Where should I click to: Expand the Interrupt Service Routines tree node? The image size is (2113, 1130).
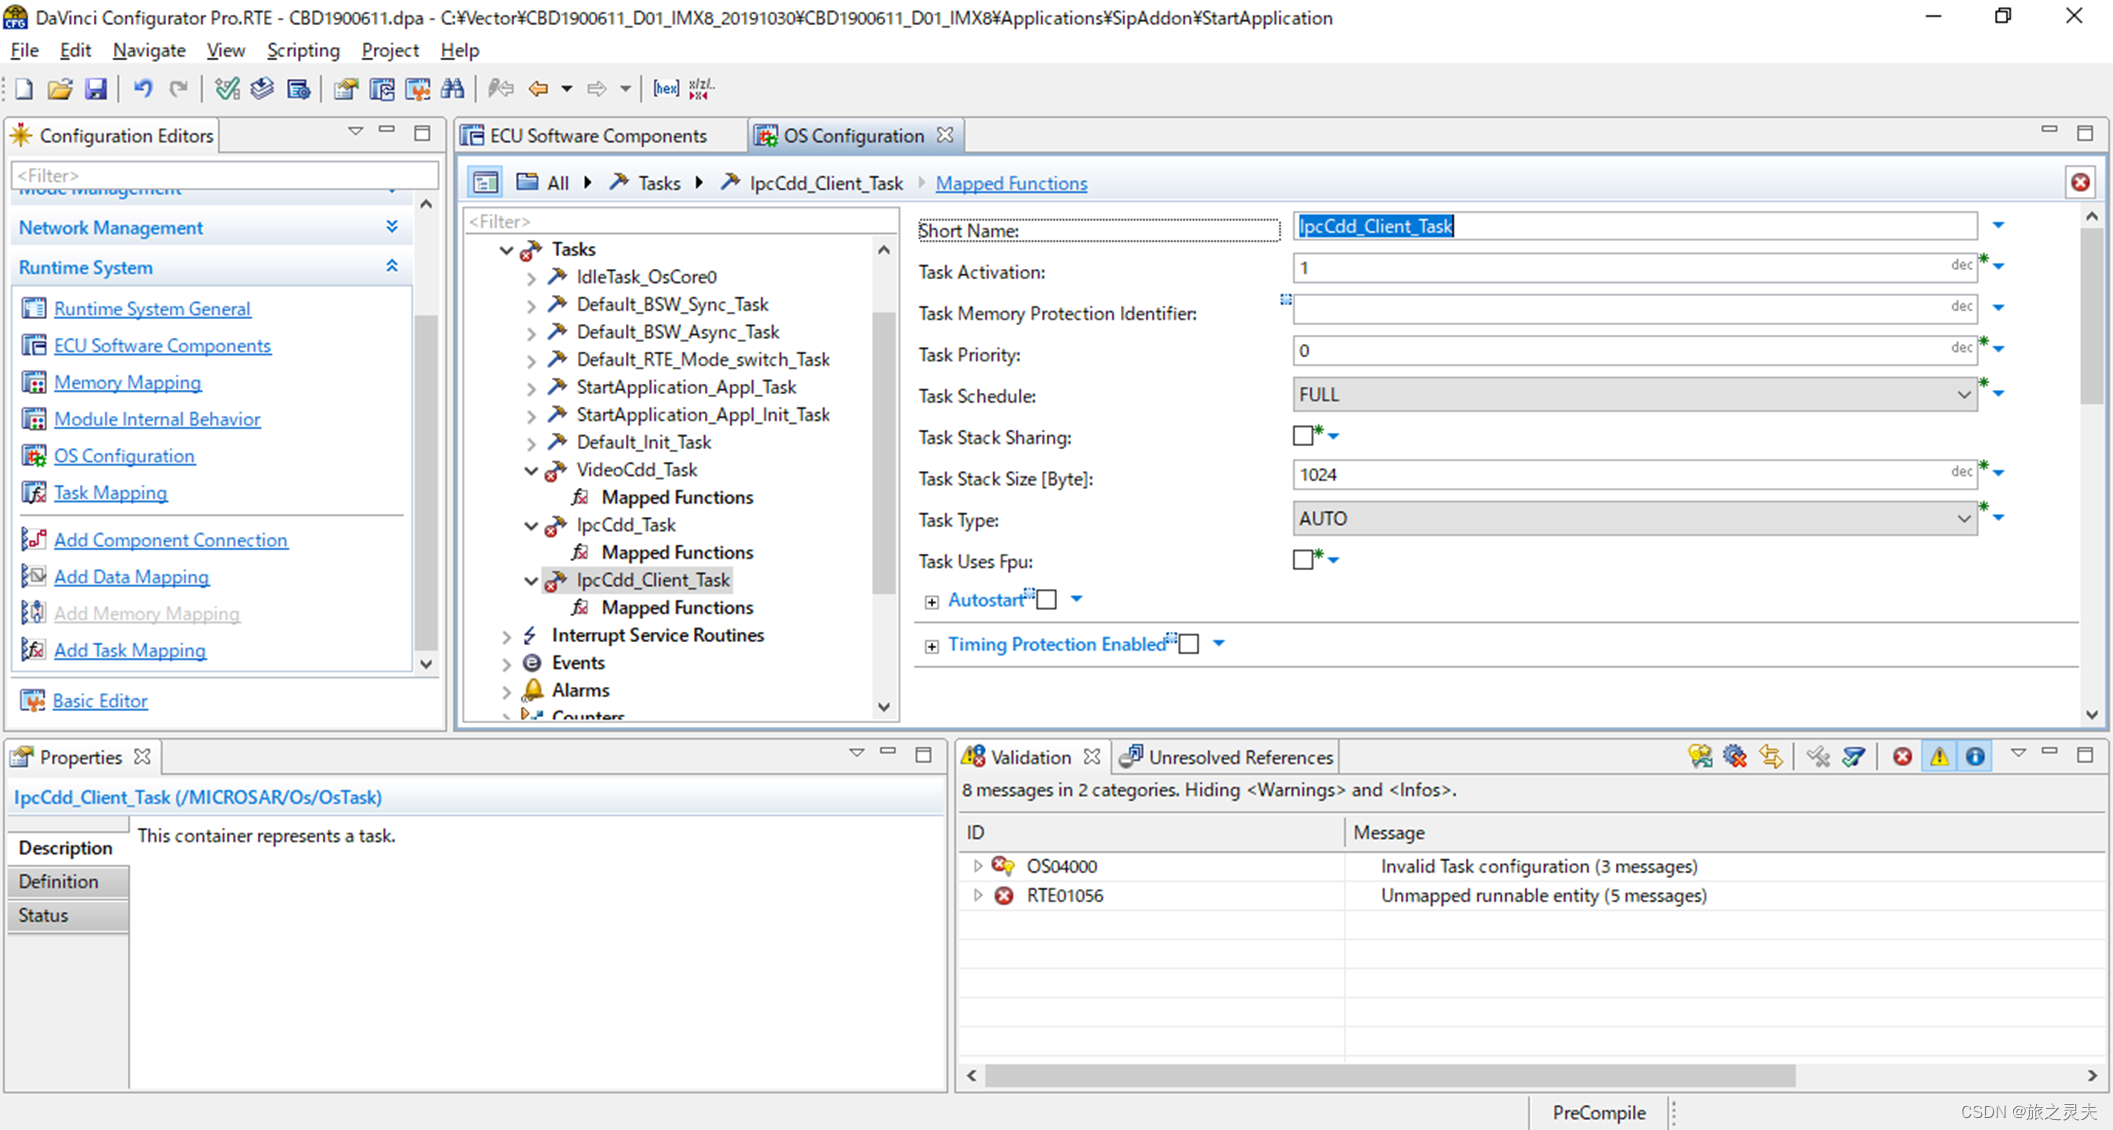click(x=507, y=636)
